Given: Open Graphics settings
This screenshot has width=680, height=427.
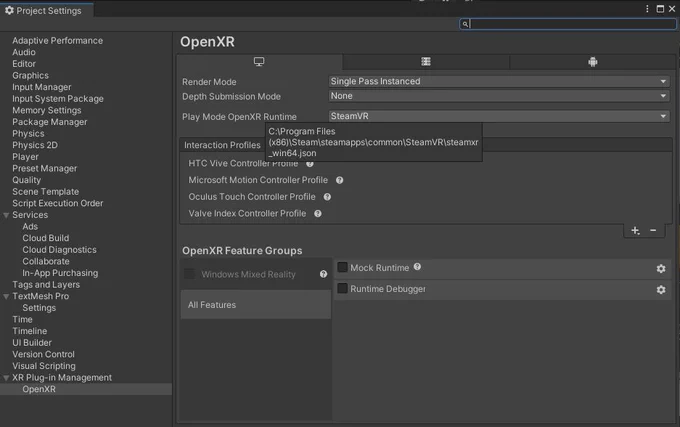Looking at the screenshot, I should click(30, 75).
